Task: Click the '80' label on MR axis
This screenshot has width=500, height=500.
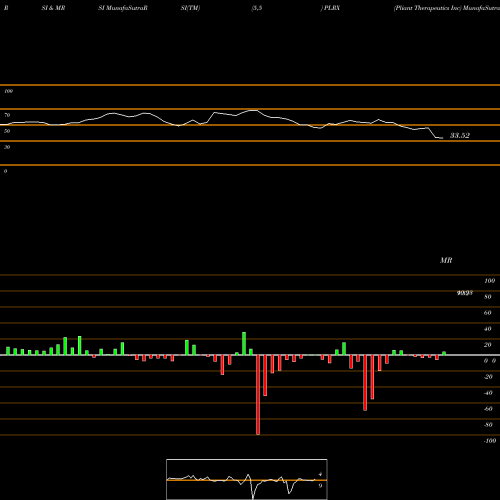Action: [x=488, y=297]
